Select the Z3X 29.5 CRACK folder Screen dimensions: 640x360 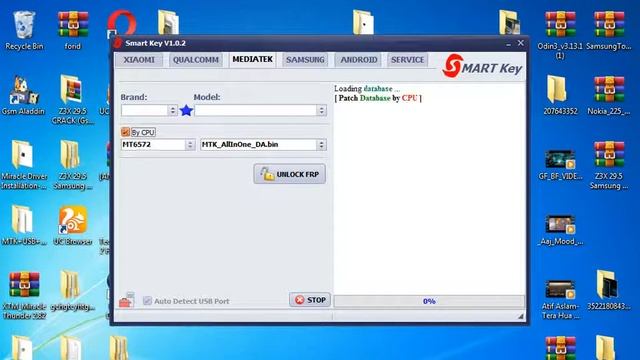(x=72, y=100)
